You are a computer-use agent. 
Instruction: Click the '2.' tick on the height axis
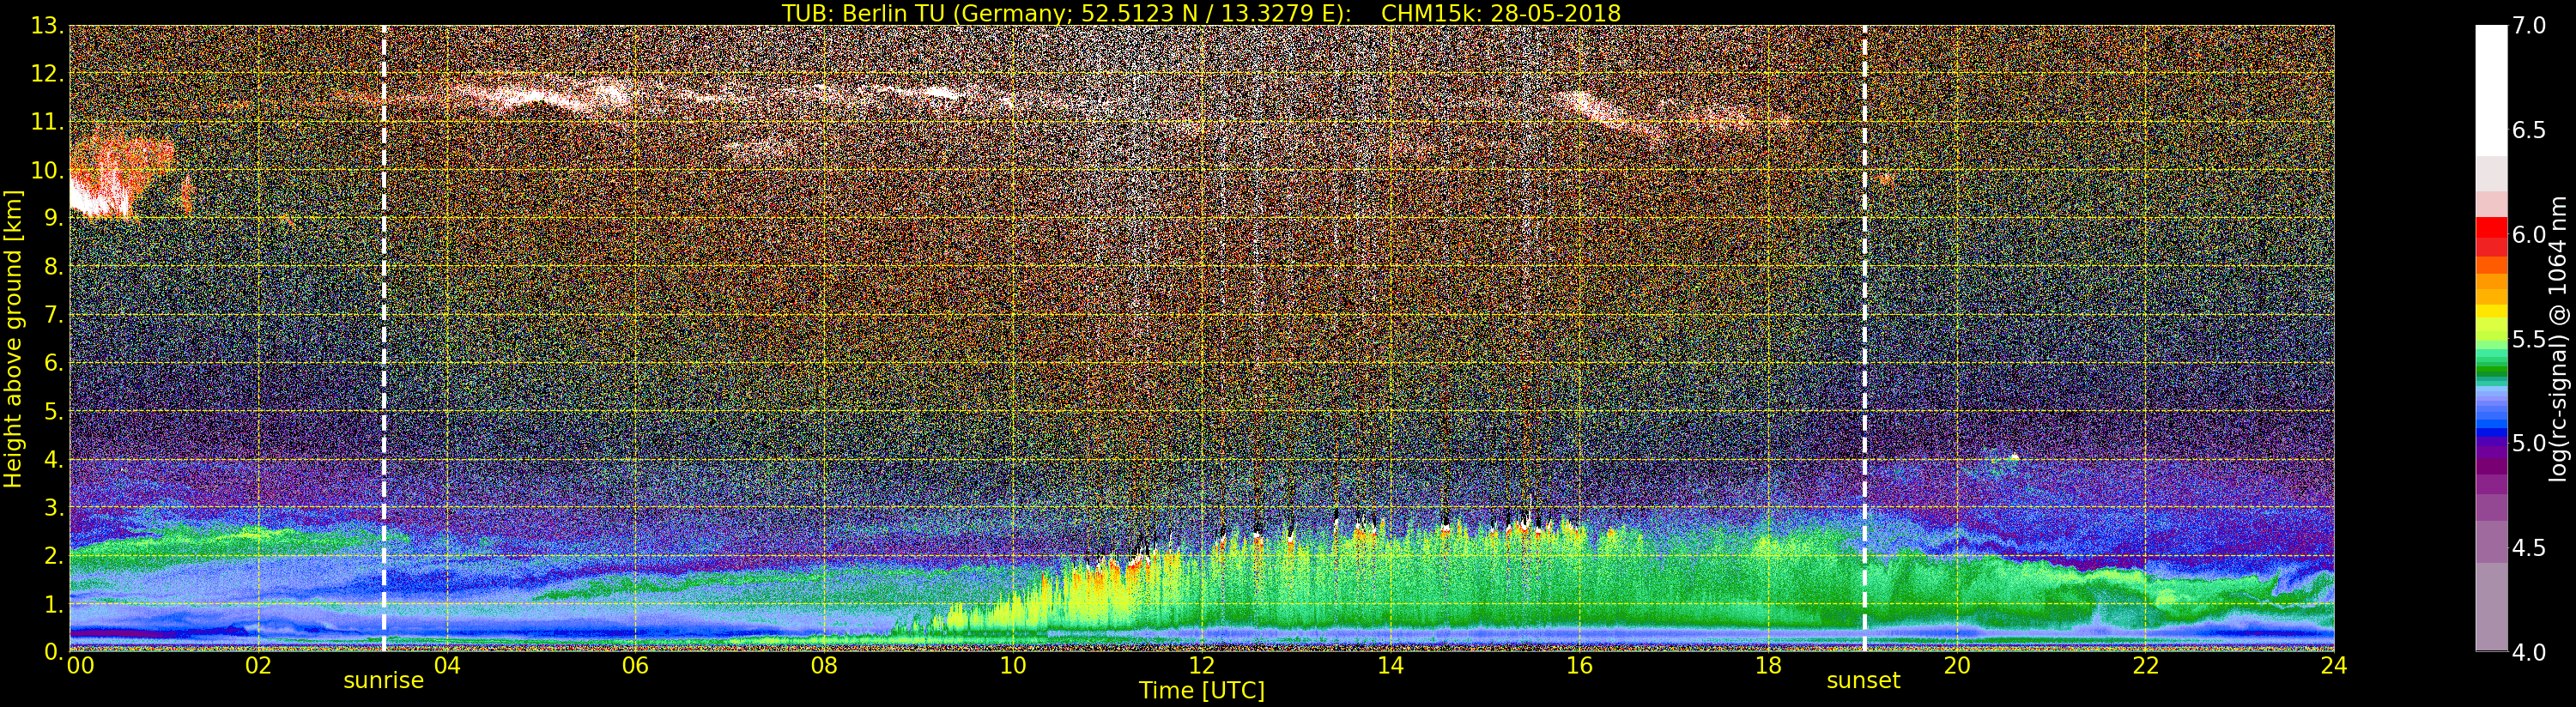click(x=54, y=555)
